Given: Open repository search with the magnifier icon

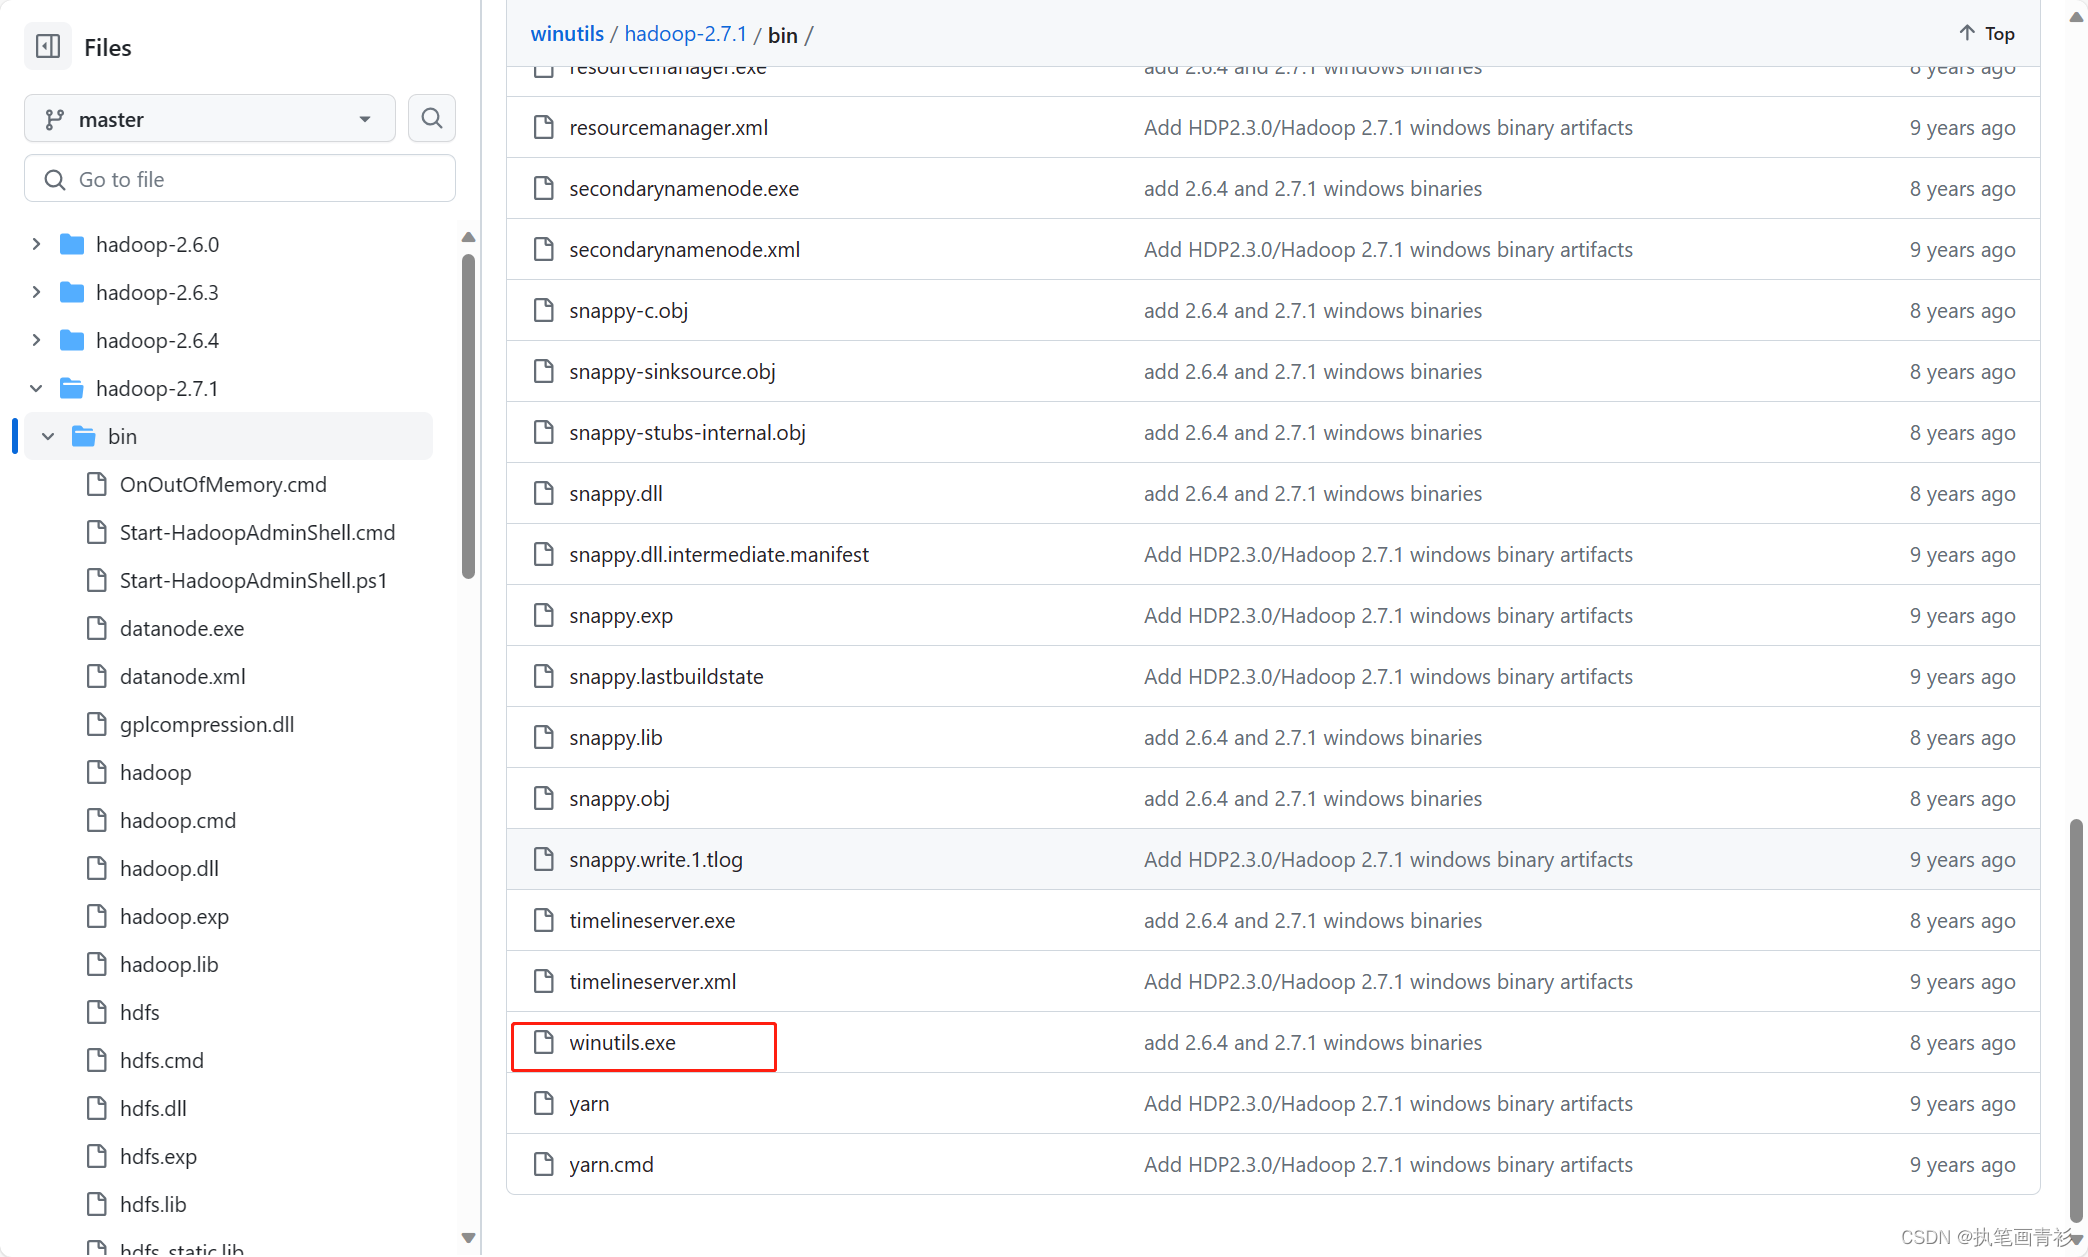Looking at the screenshot, I should 432,118.
